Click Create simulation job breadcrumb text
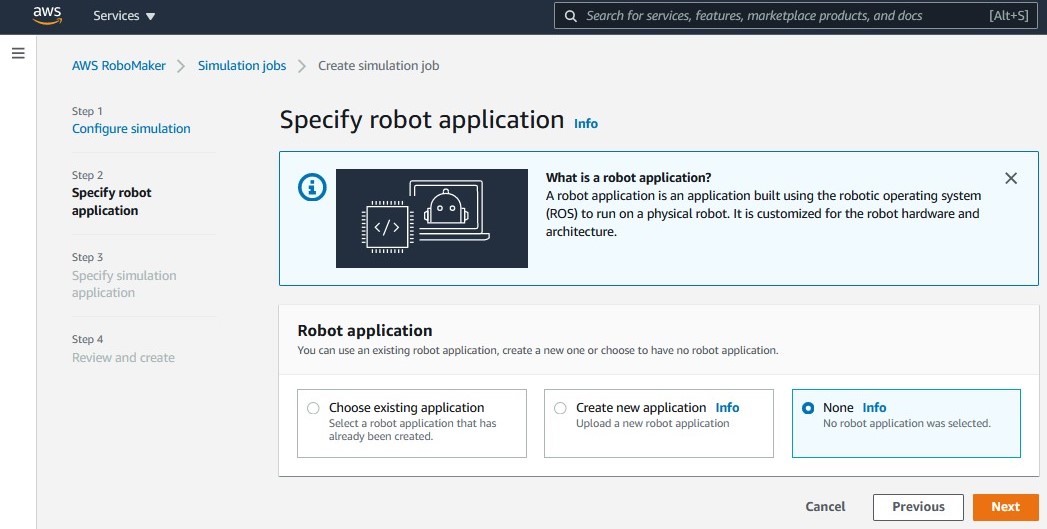The width and height of the screenshot is (1047, 529). click(x=379, y=65)
